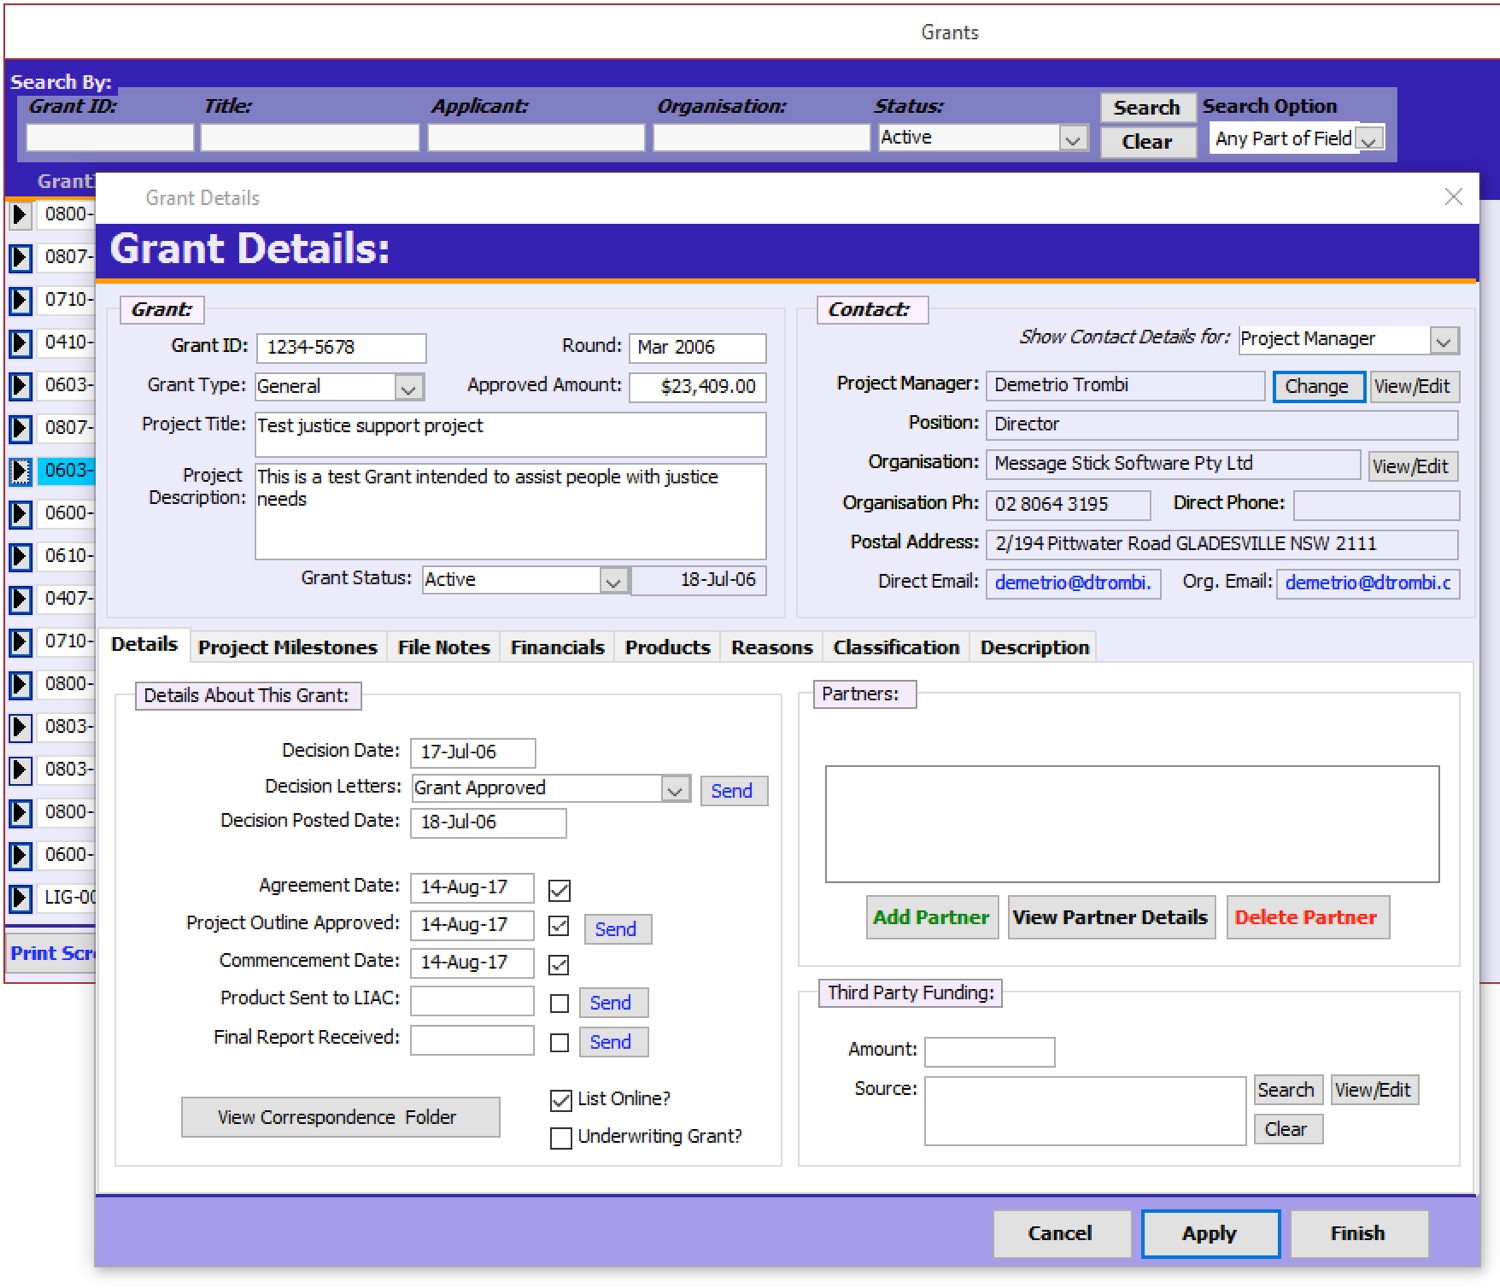Click the Partners list box
The image size is (1500, 1288).
click(1132, 824)
